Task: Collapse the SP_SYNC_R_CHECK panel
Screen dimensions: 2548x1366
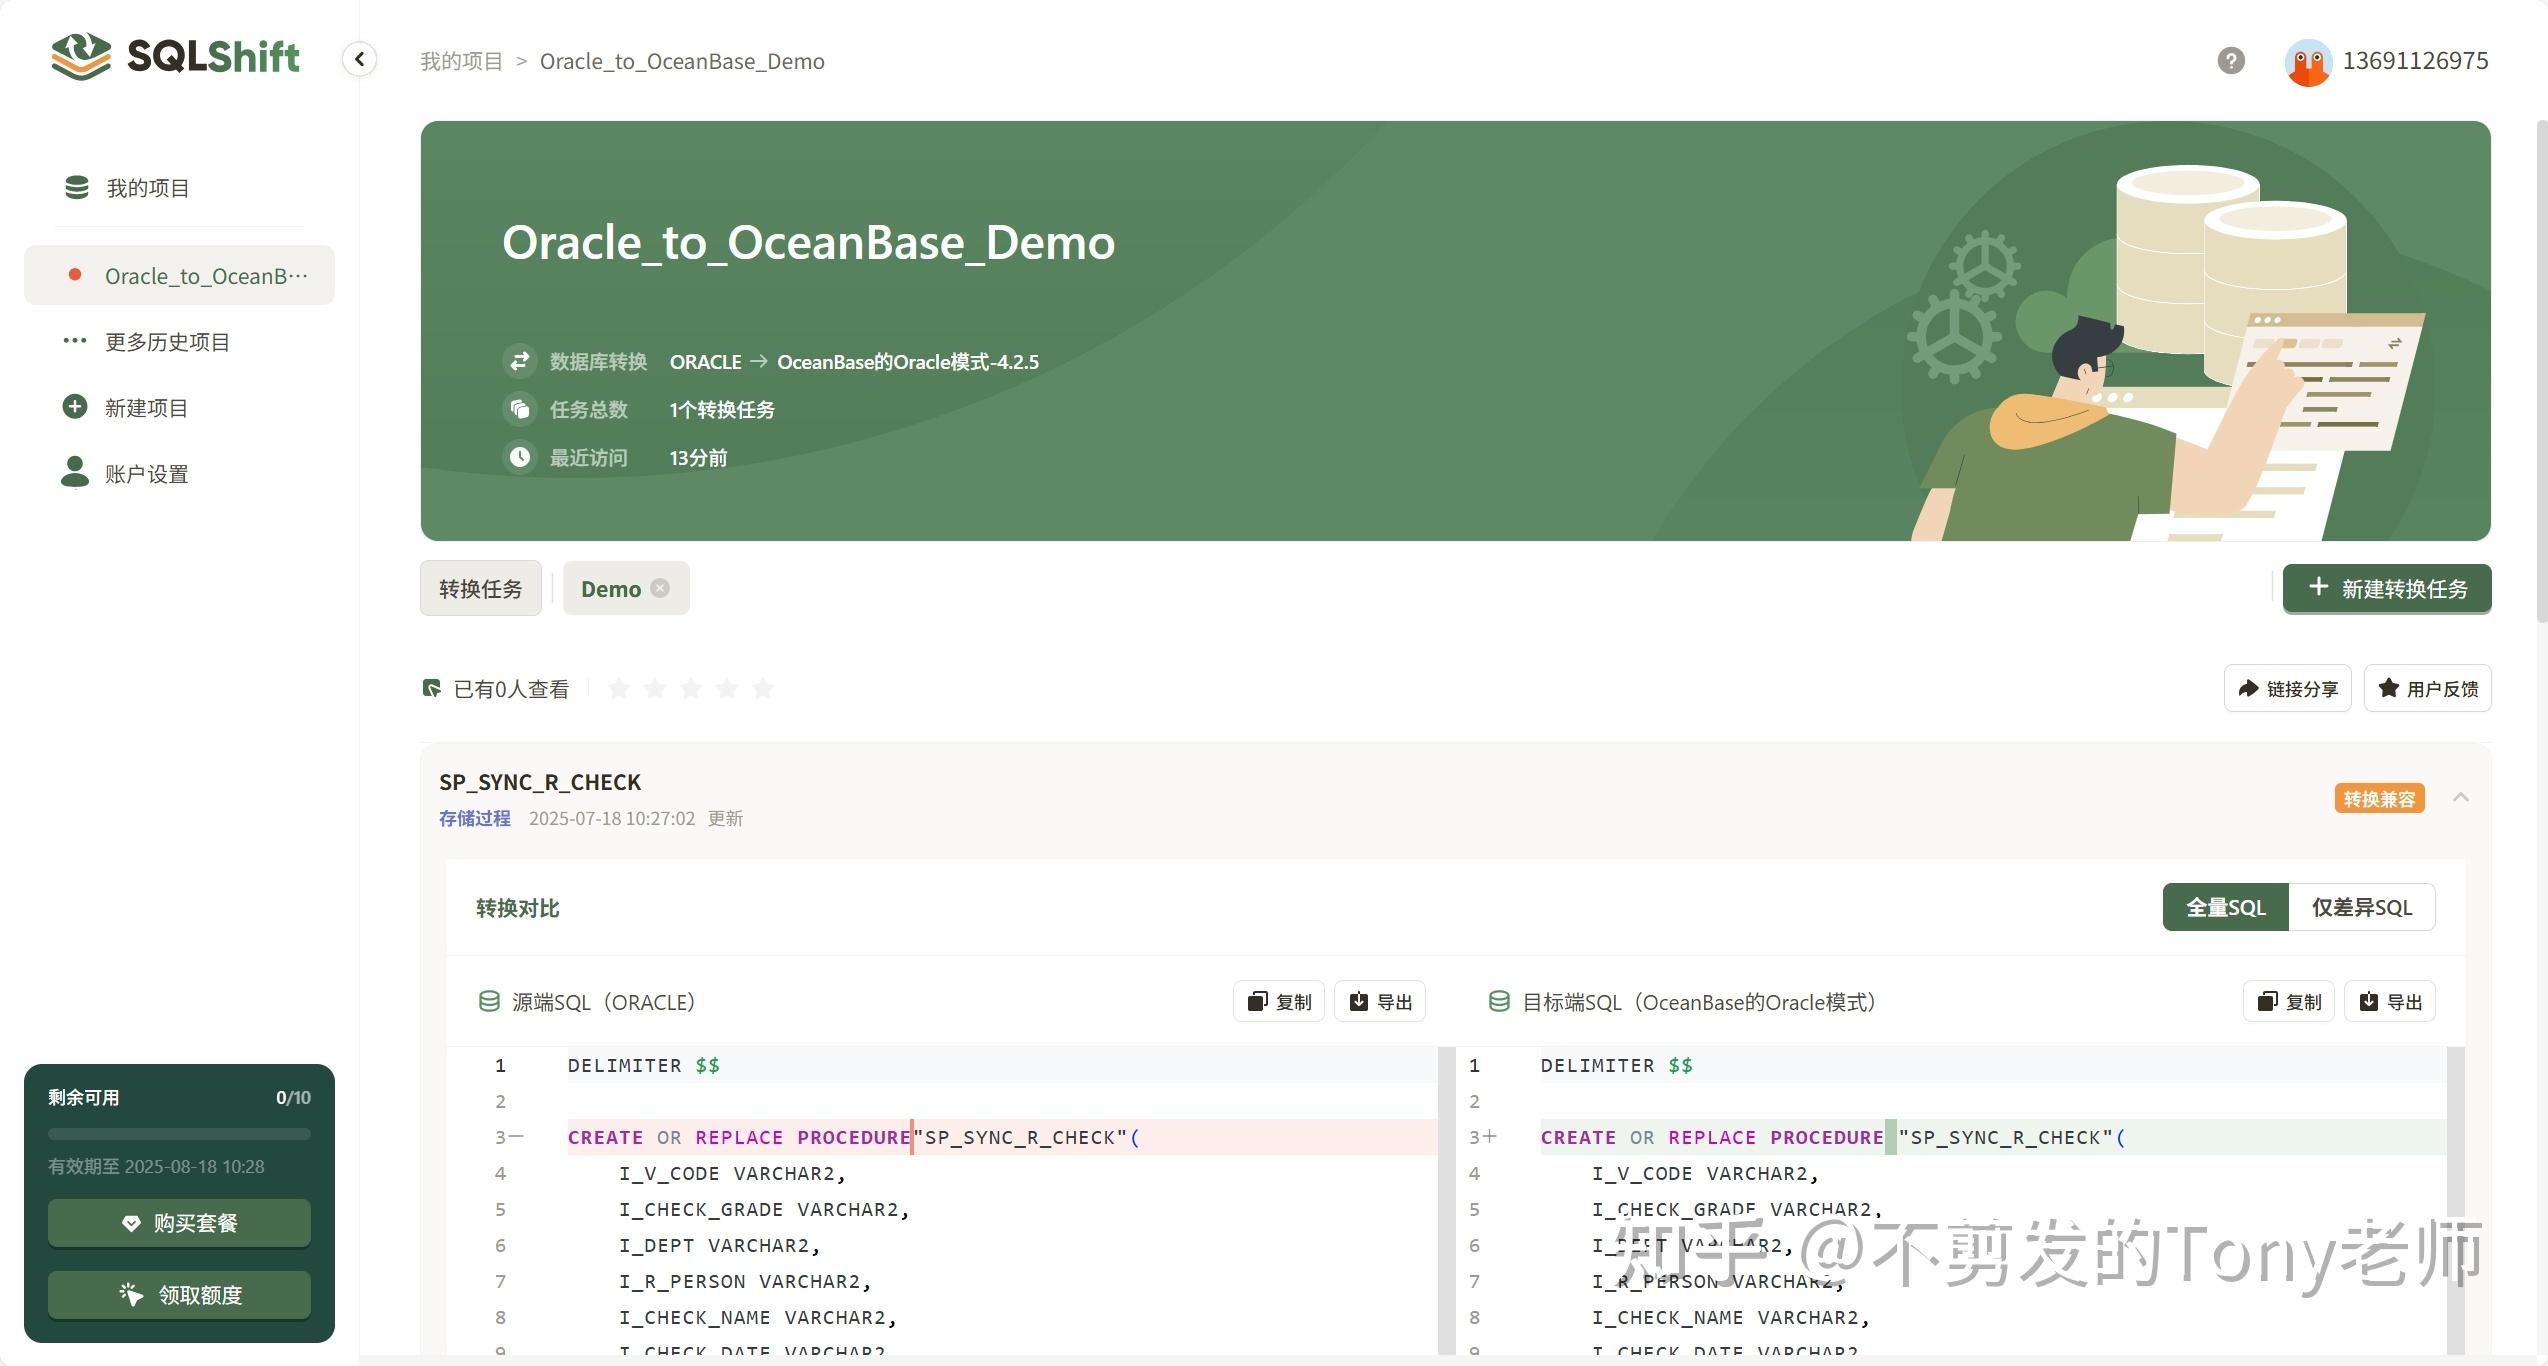Action: tap(2461, 797)
